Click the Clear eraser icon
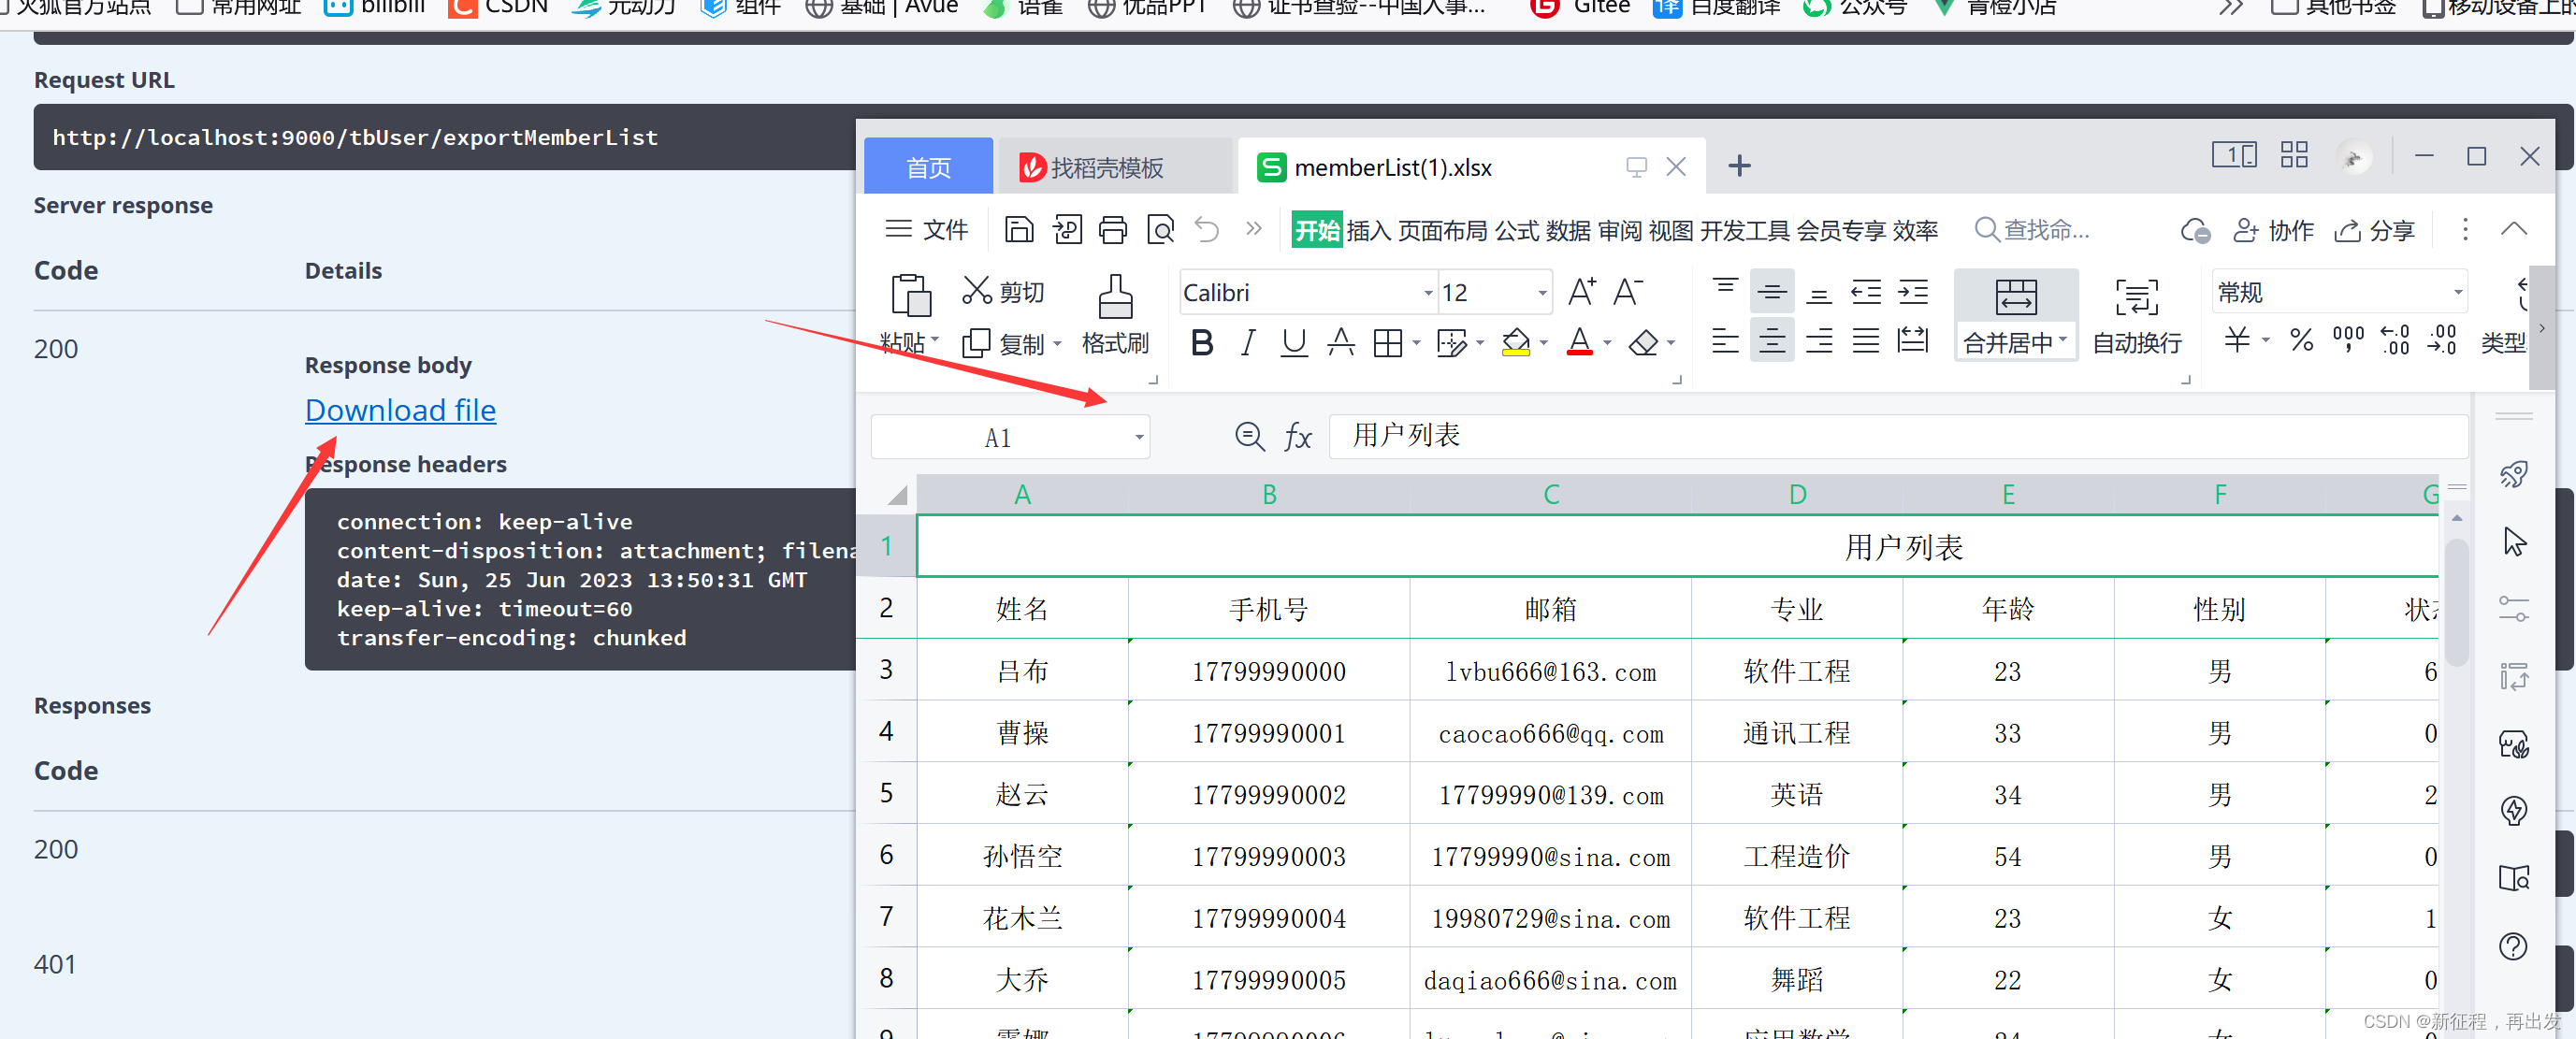This screenshot has width=2576, height=1039. [1643, 343]
